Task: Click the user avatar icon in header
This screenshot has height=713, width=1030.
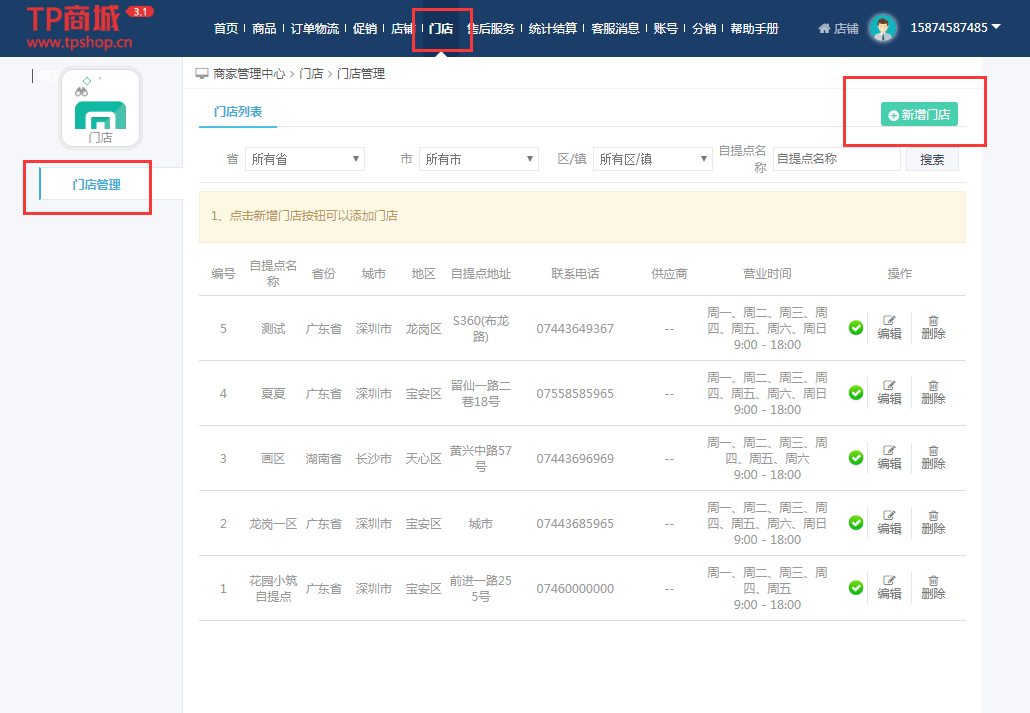Action: pyautogui.click(x=882, y=28)
